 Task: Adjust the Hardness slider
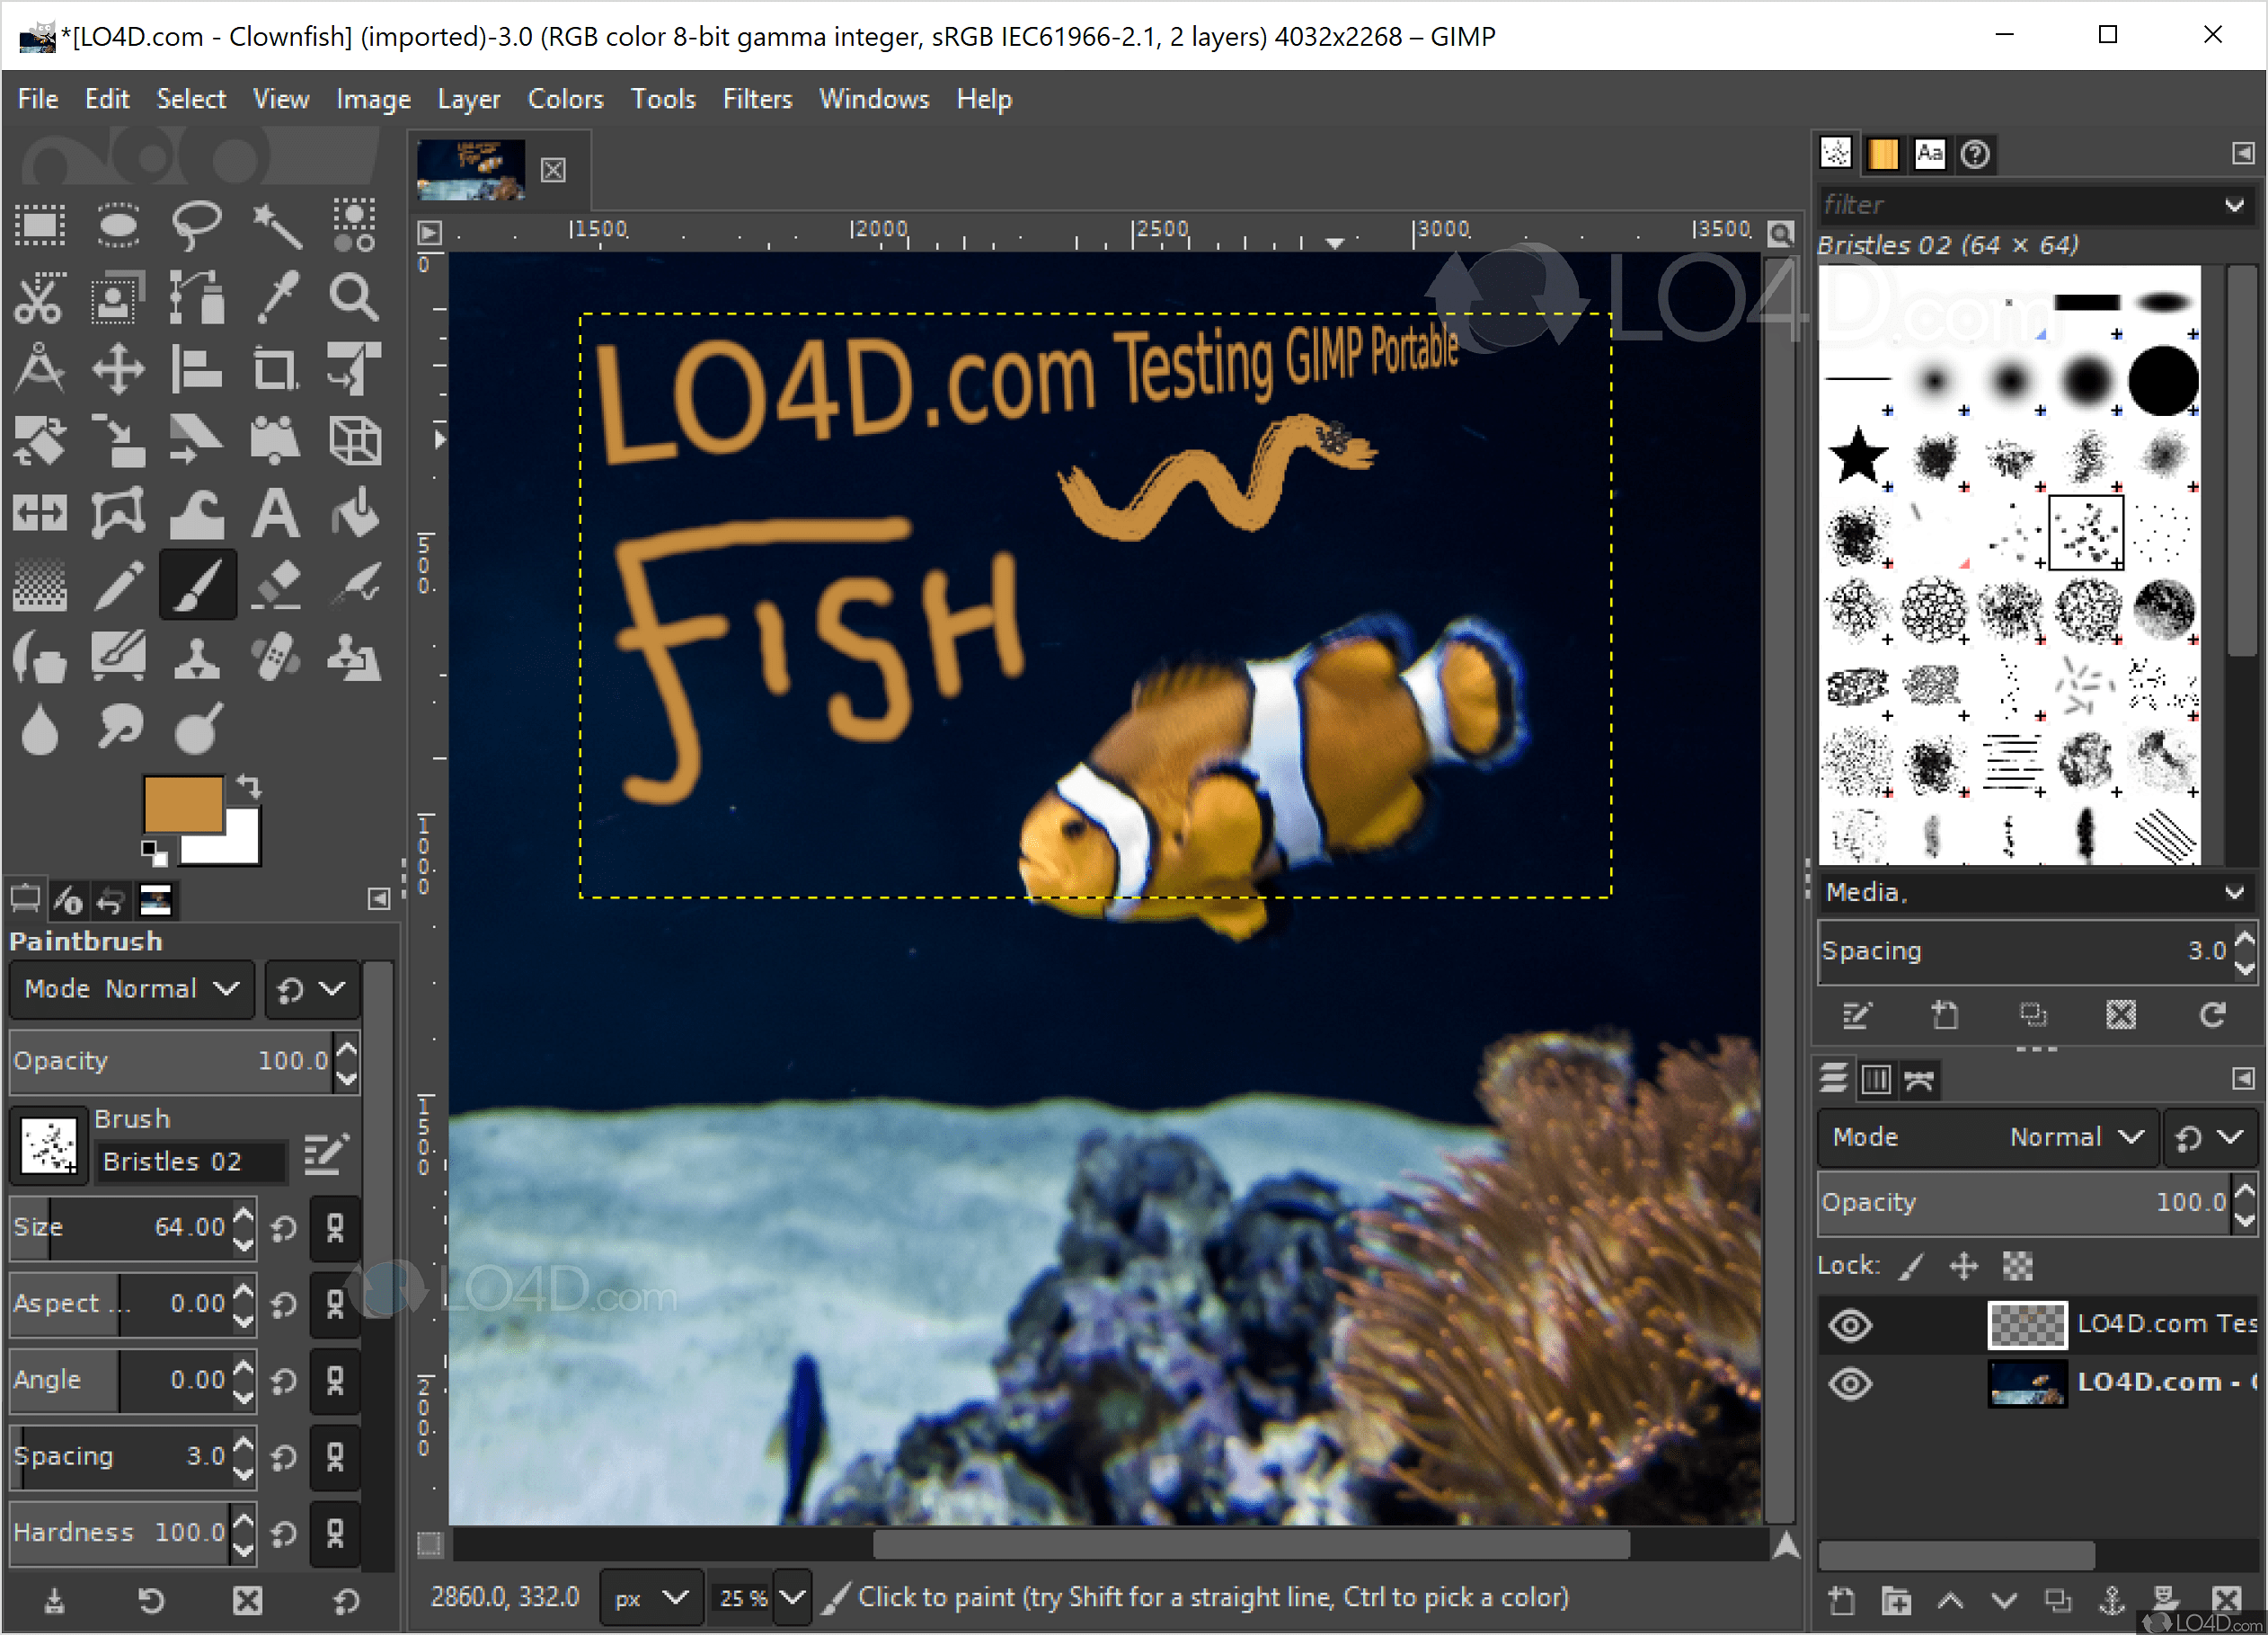coord(119,1533)
